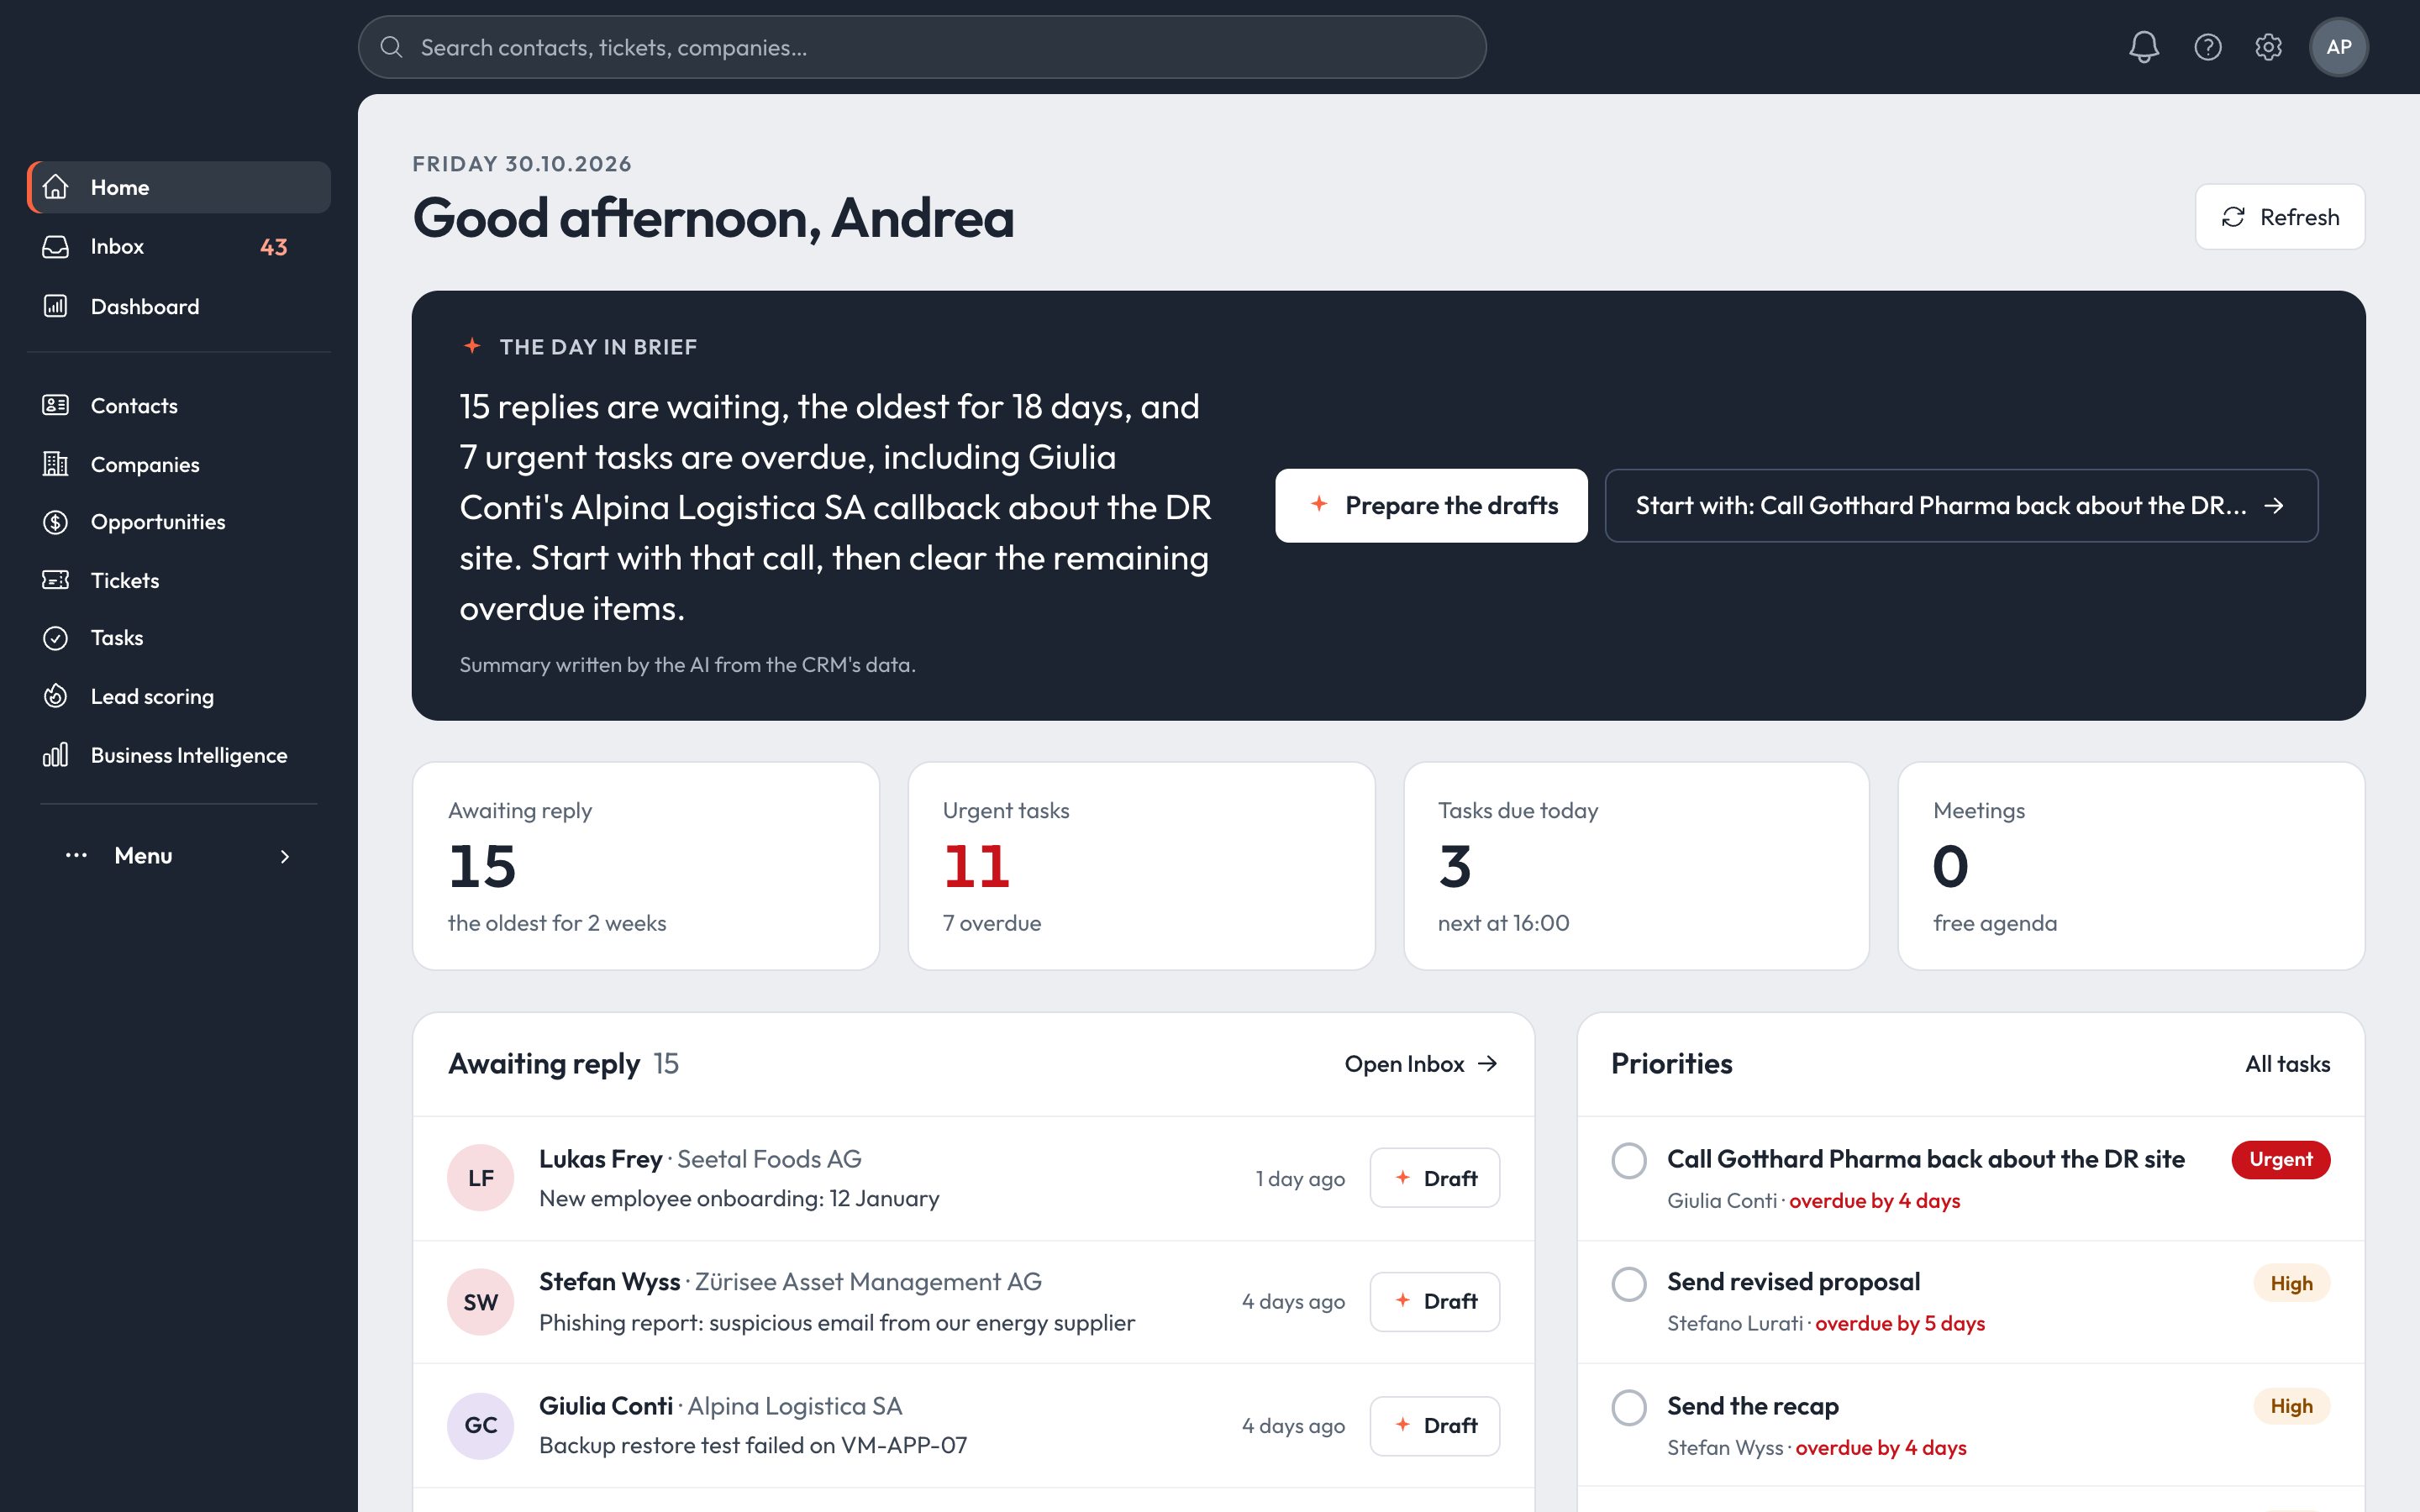The height and width of the screenshot is (1512, 2420).
Task: Click the Refresh button
Action: 2280,217
